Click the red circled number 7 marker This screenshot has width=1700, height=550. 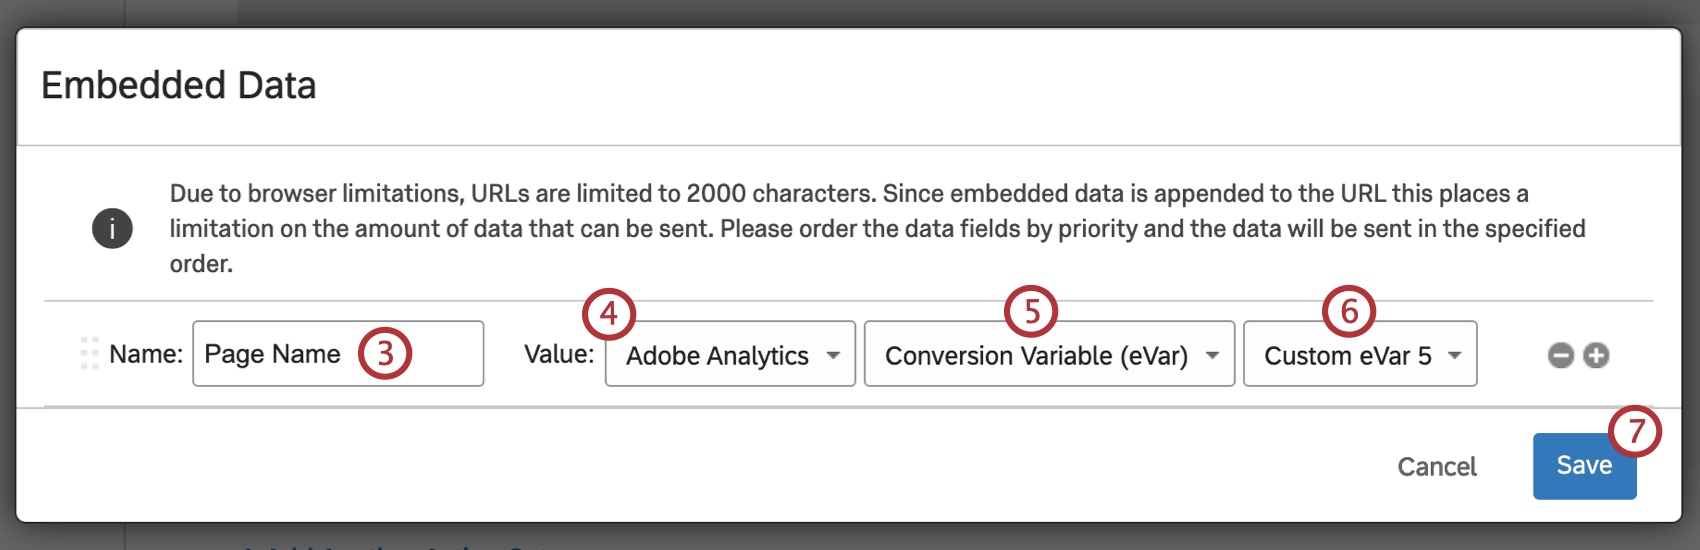(x=1635, y=431)
